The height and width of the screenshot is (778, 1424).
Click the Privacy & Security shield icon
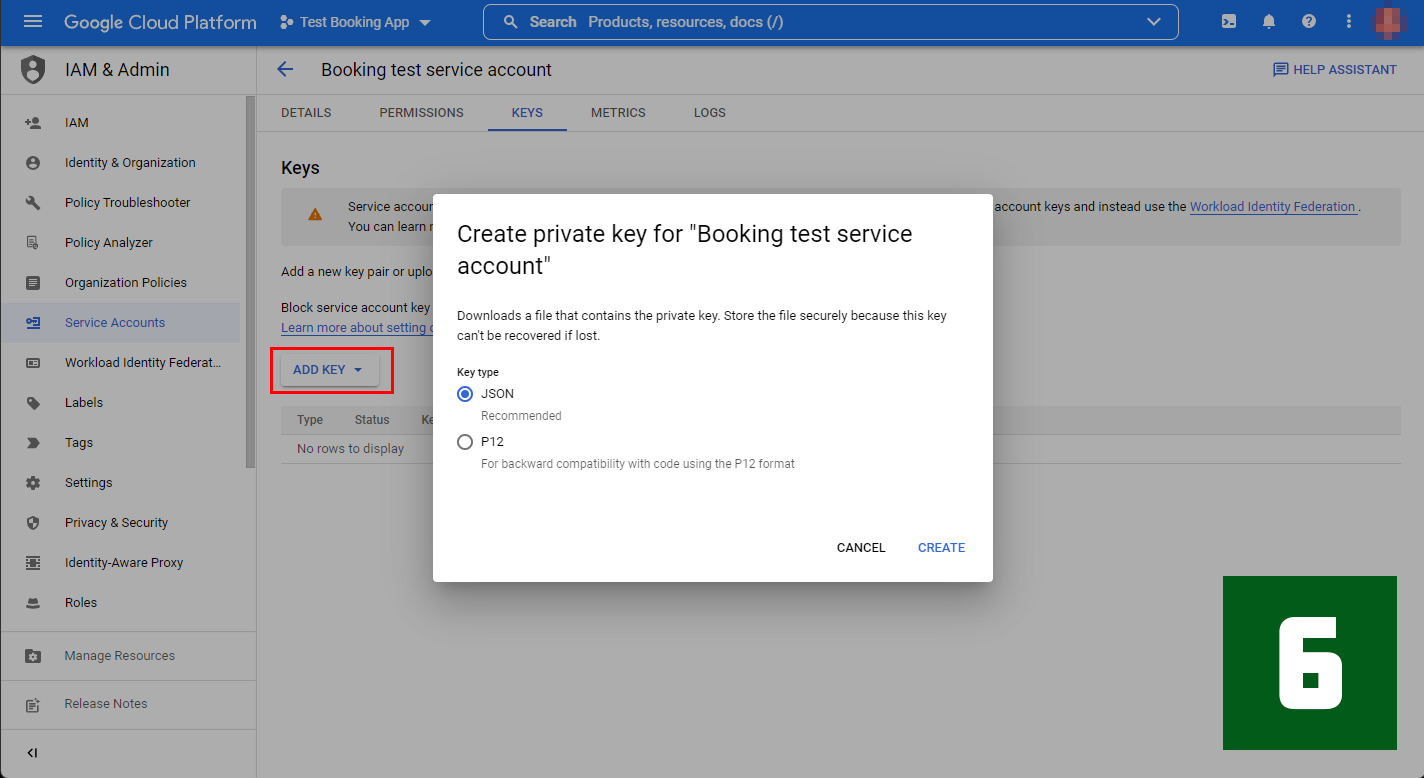pyautogui.click(x=33, y=522)
